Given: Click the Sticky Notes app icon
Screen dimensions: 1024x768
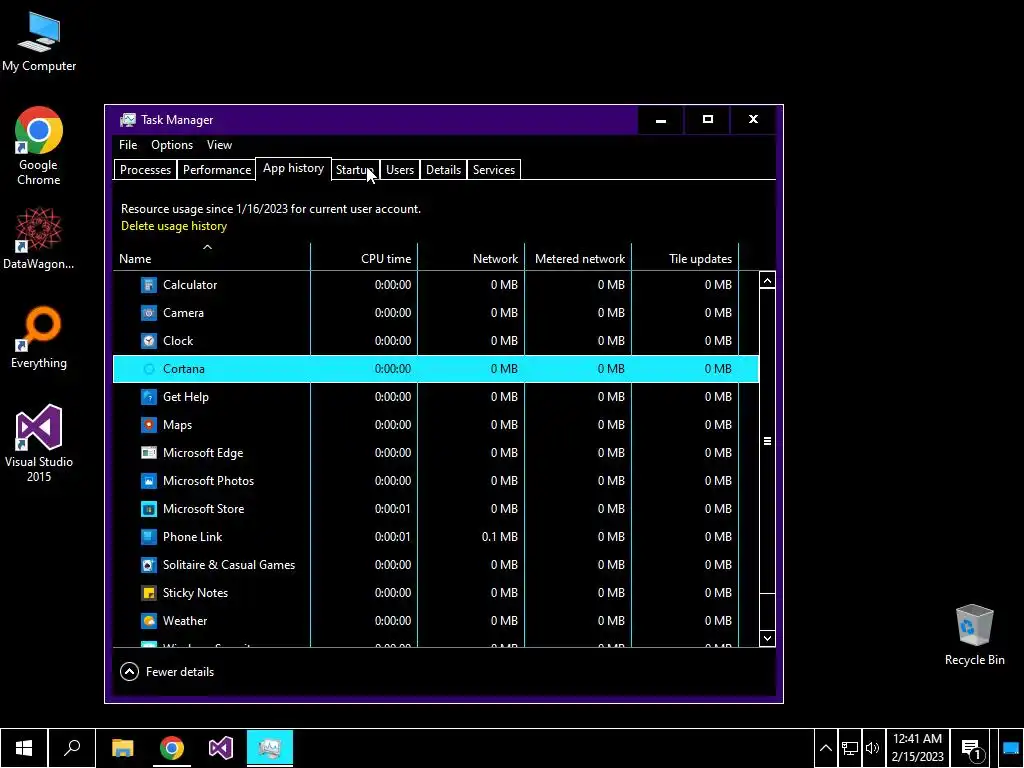Looking at the screenshot, I should [149, 593].
